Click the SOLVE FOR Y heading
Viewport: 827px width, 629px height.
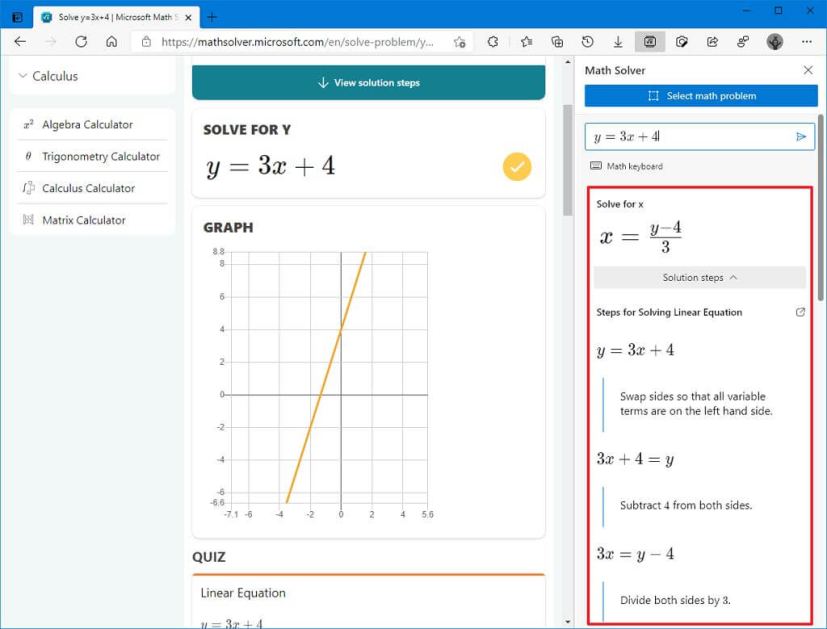coord(247,130)
